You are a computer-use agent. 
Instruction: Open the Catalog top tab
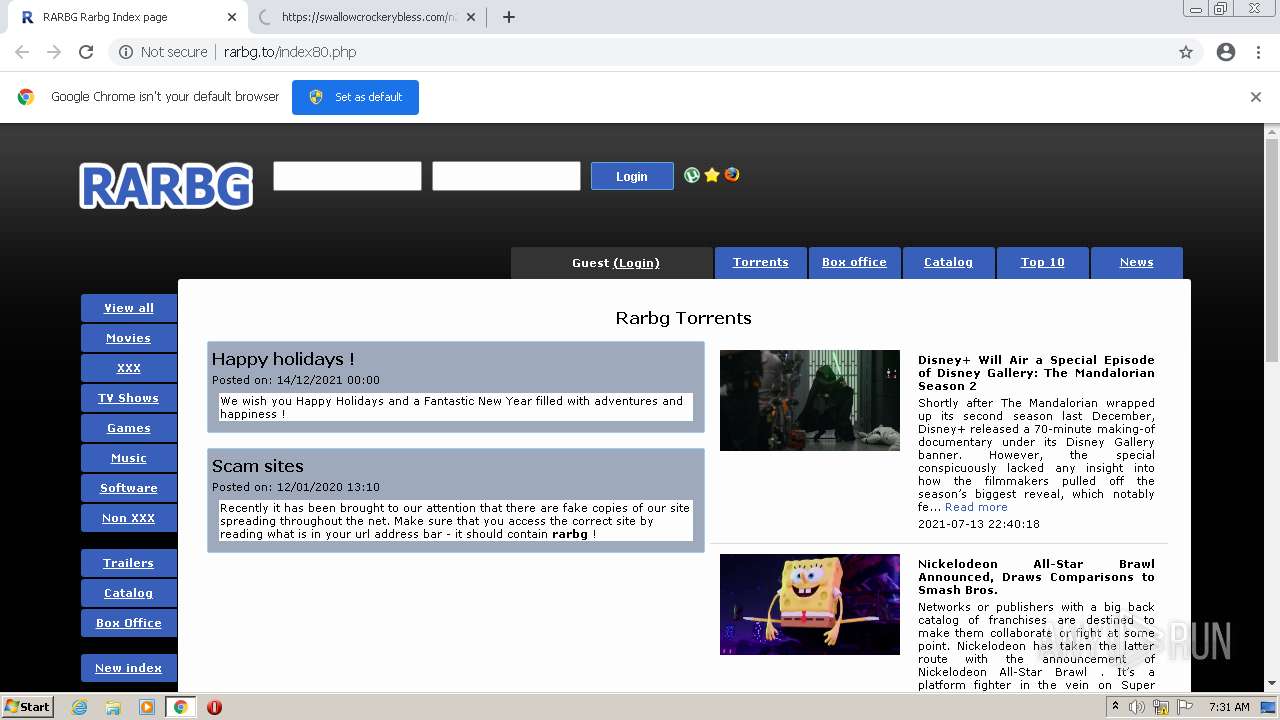[948, 262]
